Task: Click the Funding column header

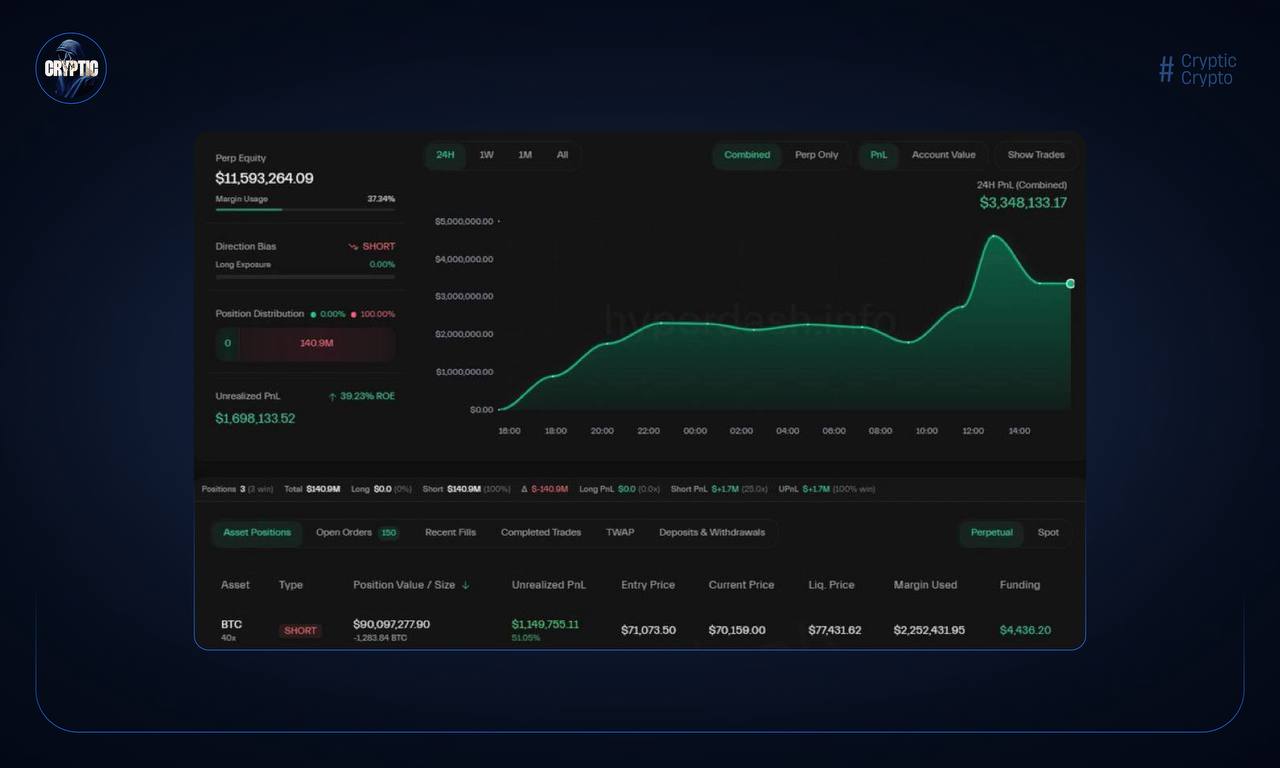Action: click(x=1020, y=585)
